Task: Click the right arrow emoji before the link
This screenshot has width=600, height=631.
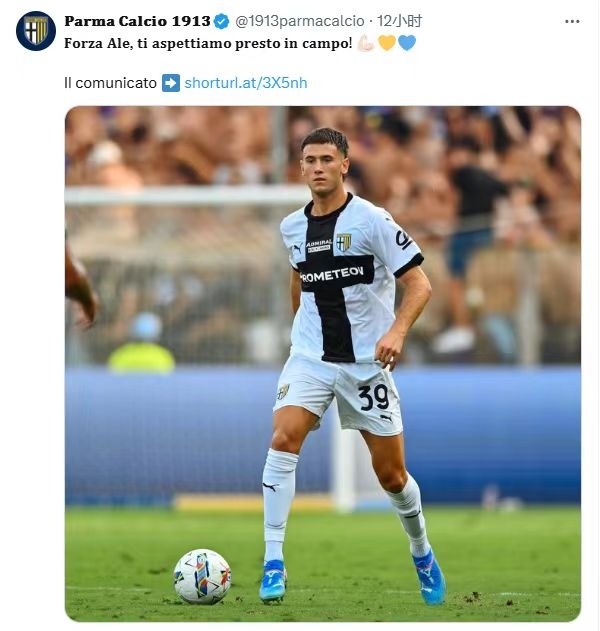Action: point(171,83)
